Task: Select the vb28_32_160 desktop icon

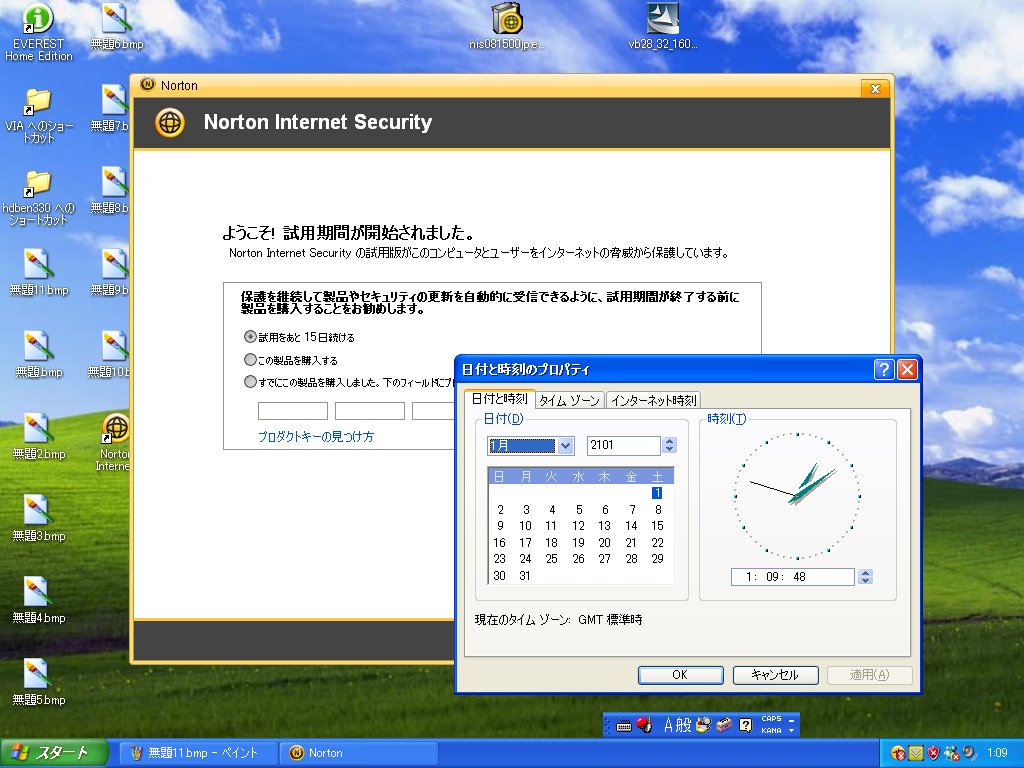Action: [663, 27]
